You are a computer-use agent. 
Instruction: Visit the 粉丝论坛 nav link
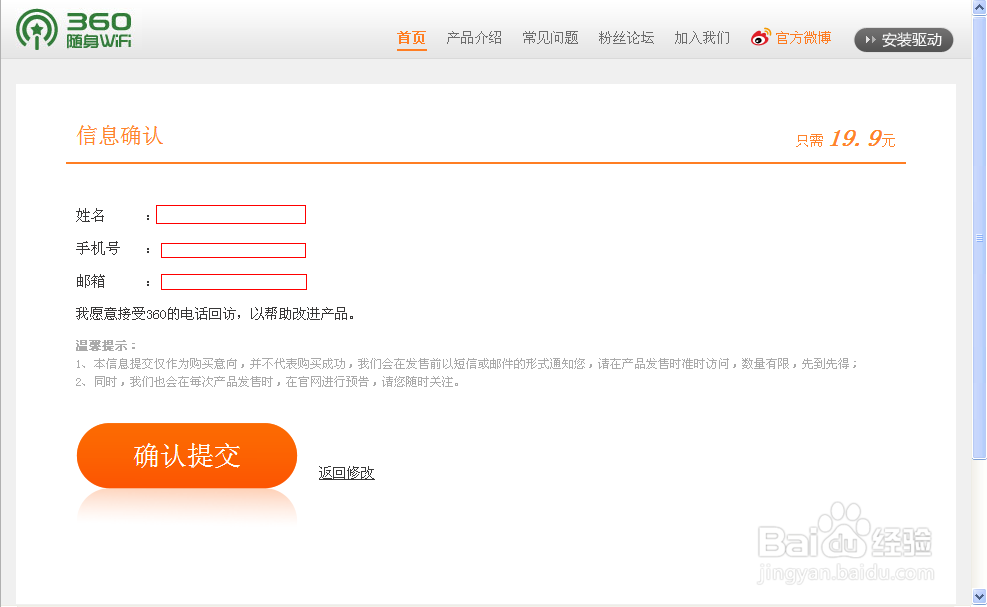pyautogui.click(x=626, y=38)
